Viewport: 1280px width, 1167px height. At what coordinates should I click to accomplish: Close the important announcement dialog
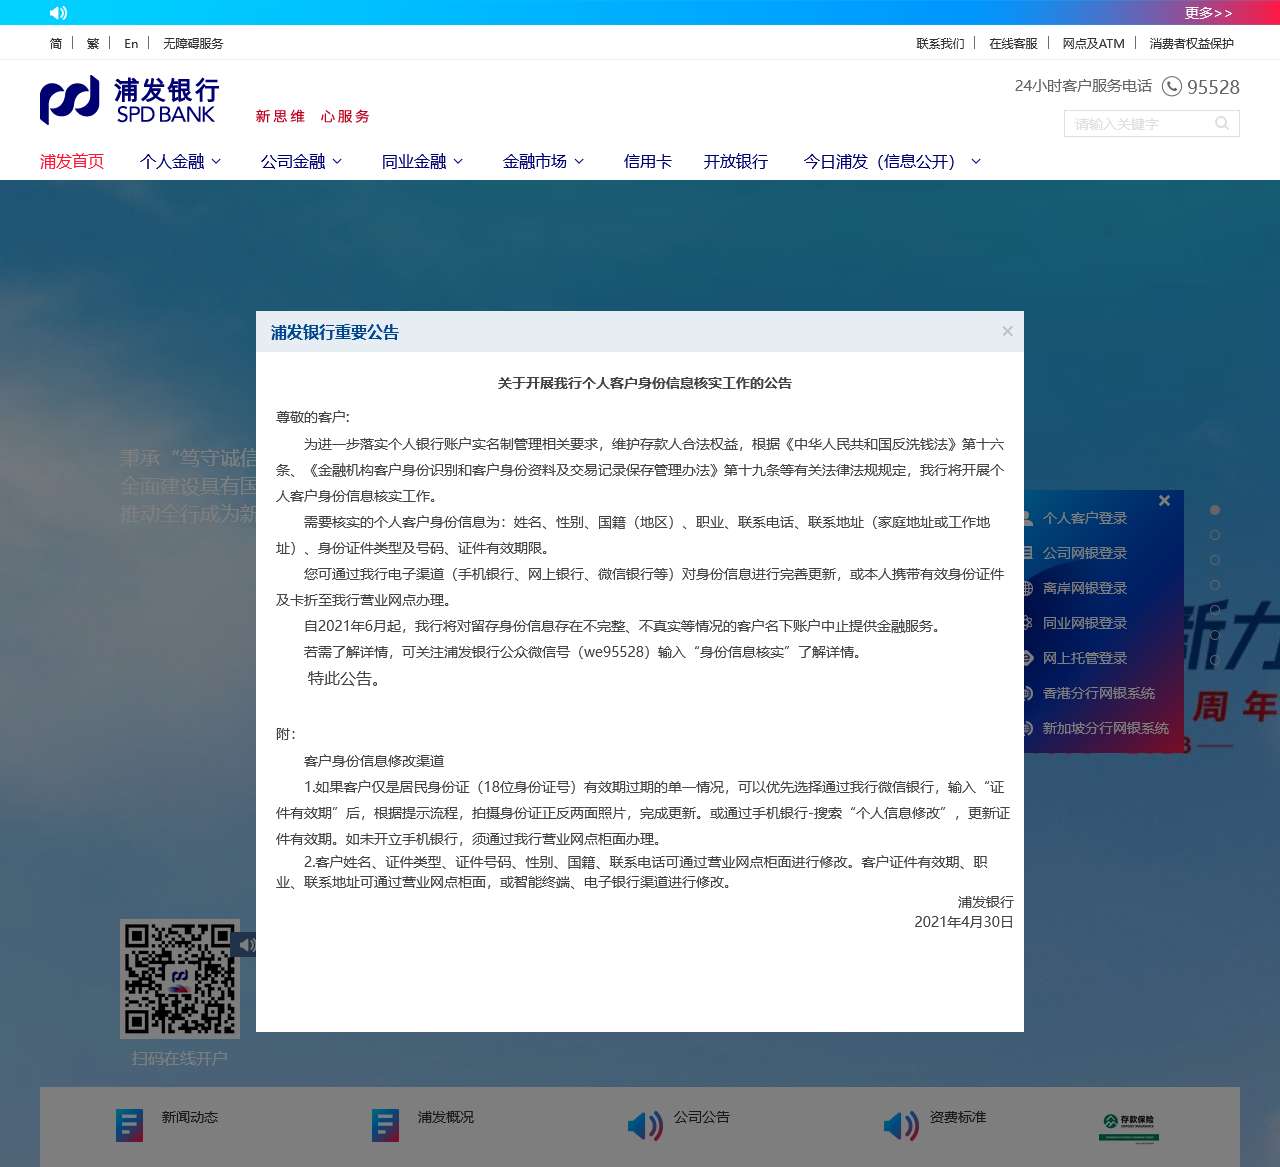pos(1007,331)
